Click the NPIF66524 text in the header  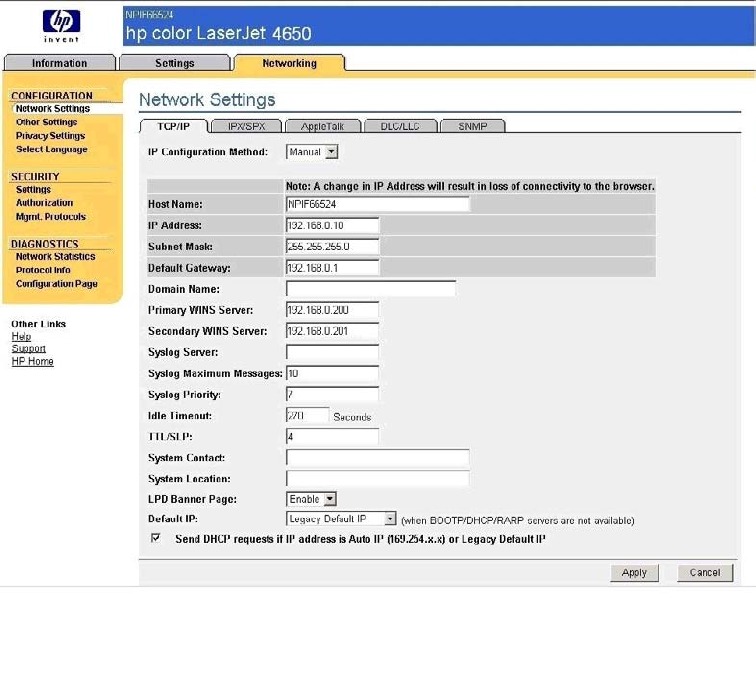(x=149, y=15)
